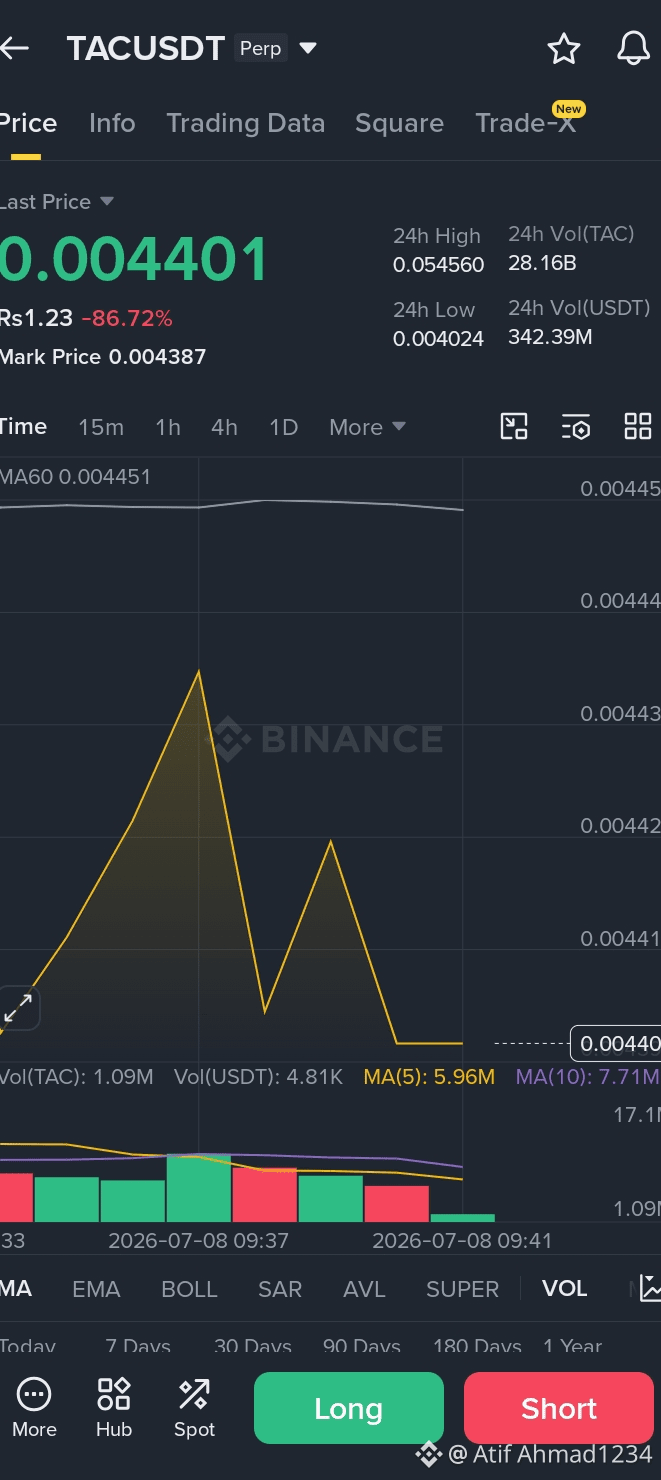661x1480 pixels.
Task: Select the 1D chart interval
Action: pos(284,427)
